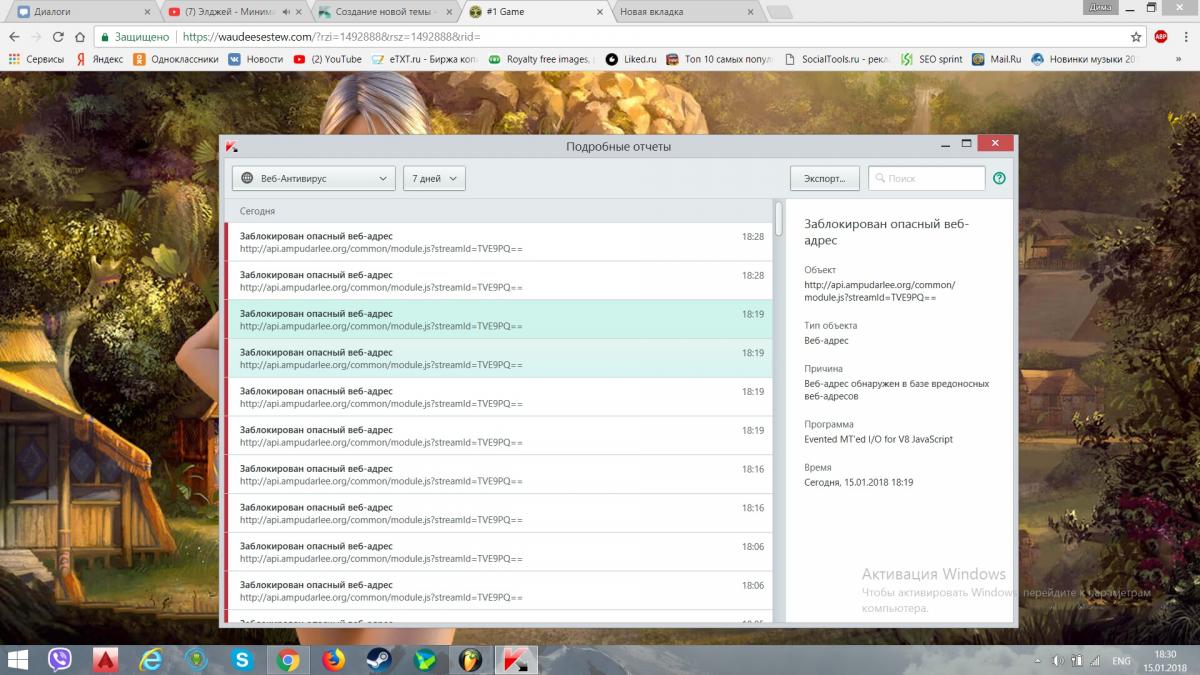Open the Mail.Ru bookmark

(997, 59)
